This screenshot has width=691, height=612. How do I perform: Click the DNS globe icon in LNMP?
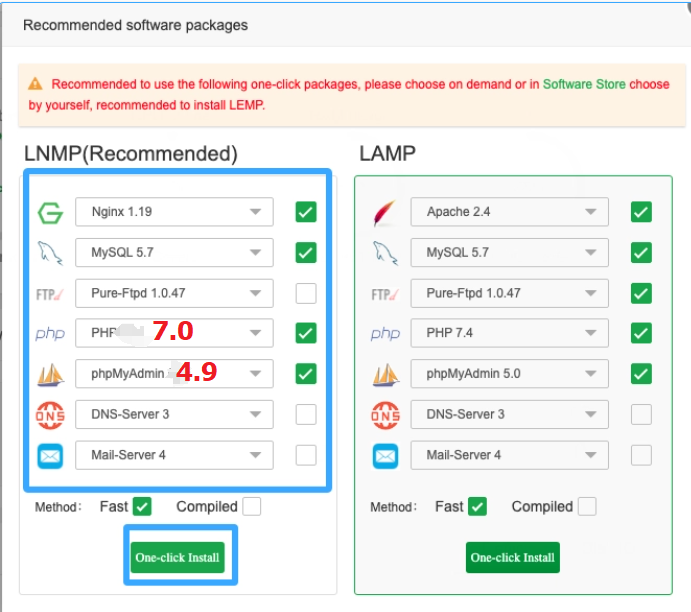pos(50,415)
